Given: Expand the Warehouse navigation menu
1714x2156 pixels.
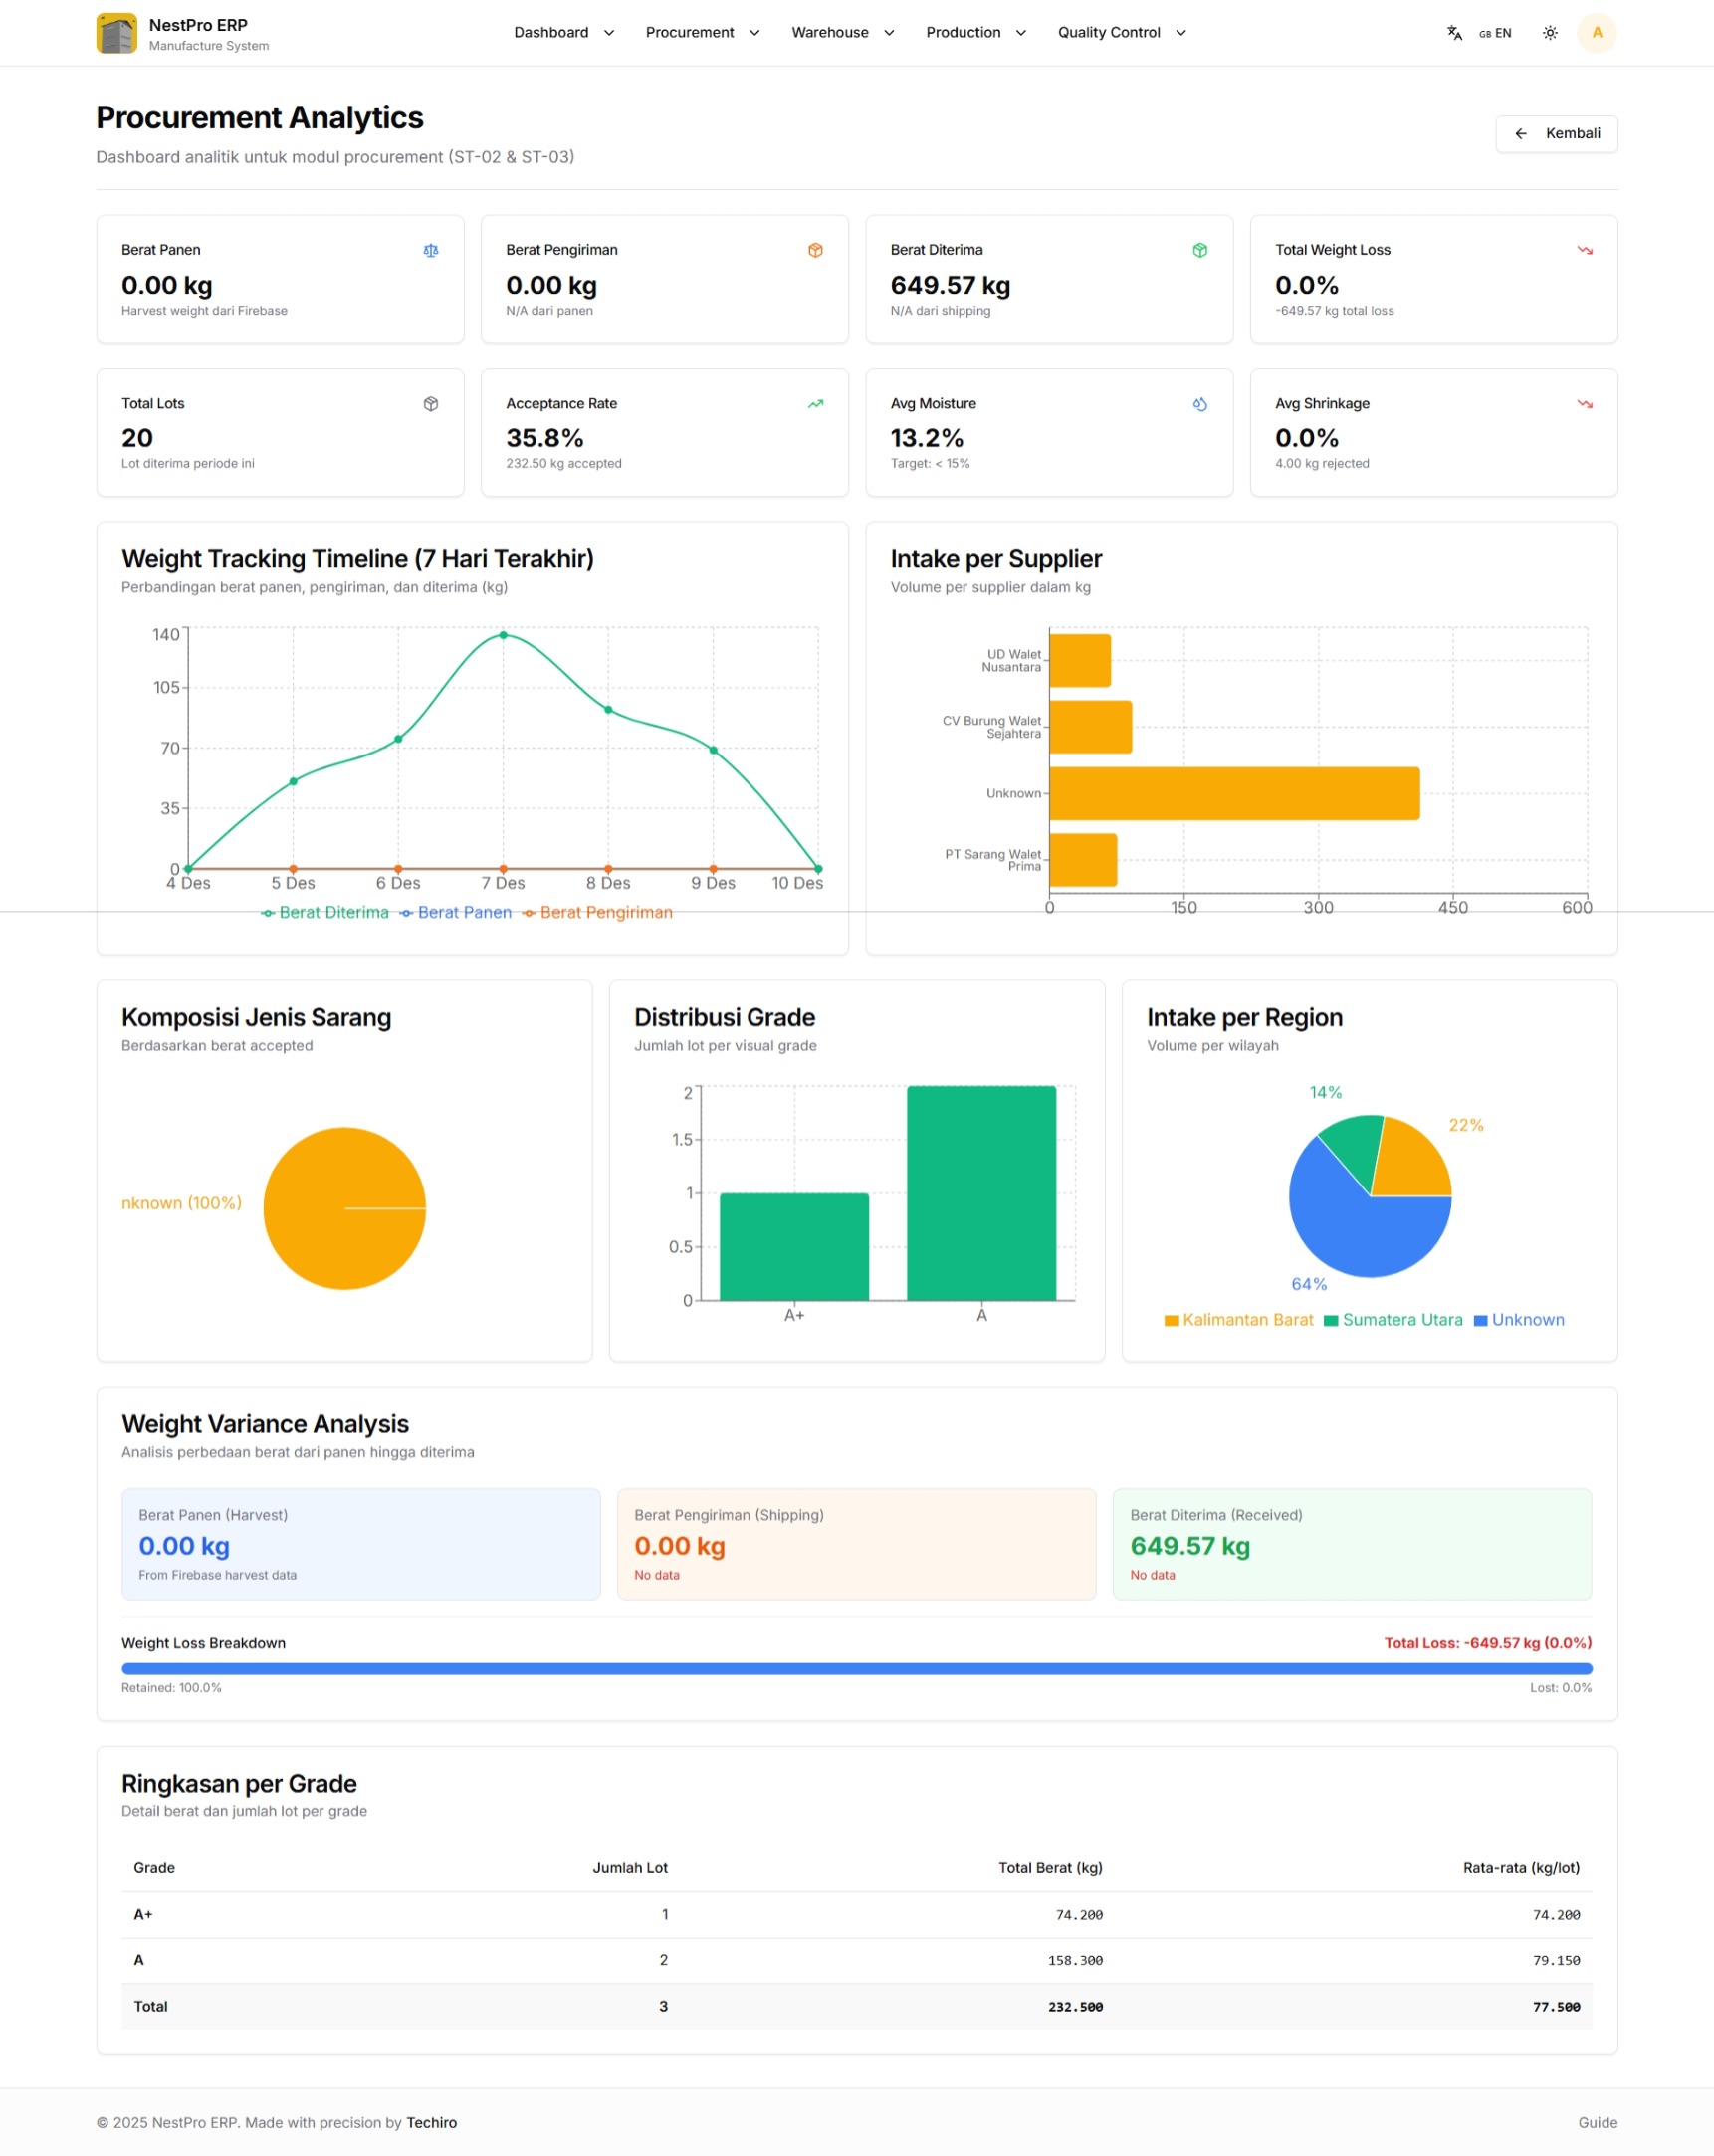Looking at the screenshot, I should (840, 32).
